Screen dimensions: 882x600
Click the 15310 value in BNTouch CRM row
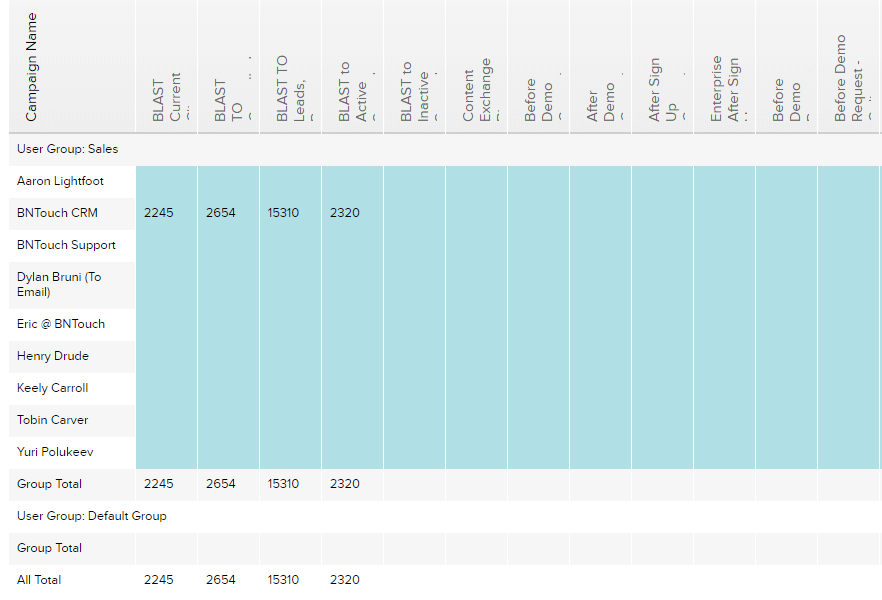(283, 213)
